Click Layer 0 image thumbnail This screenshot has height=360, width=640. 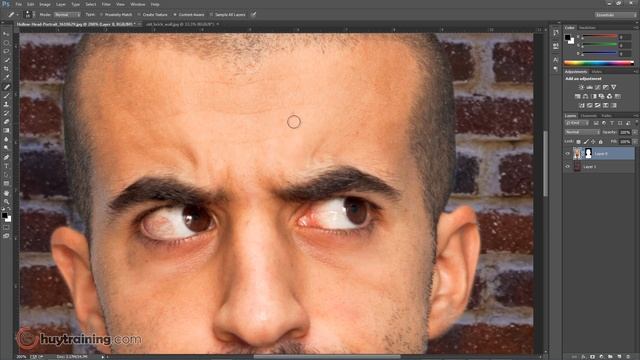click(577, 153)
